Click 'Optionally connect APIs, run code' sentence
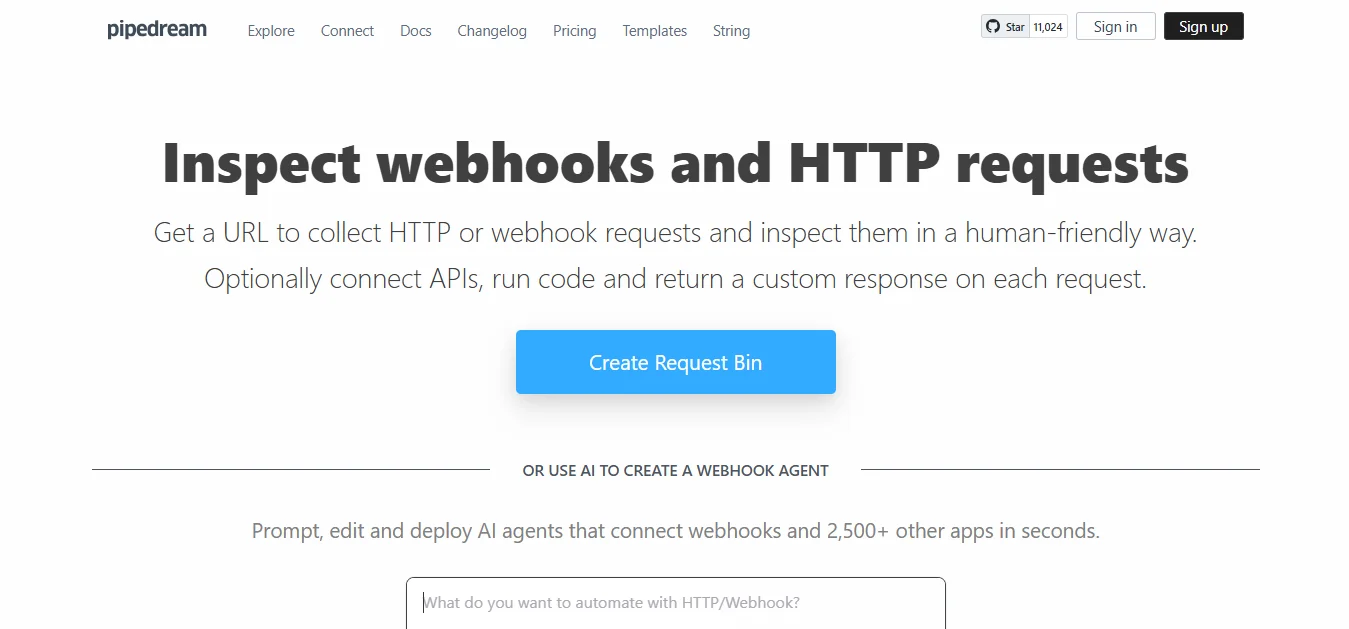 coord(675,278)
